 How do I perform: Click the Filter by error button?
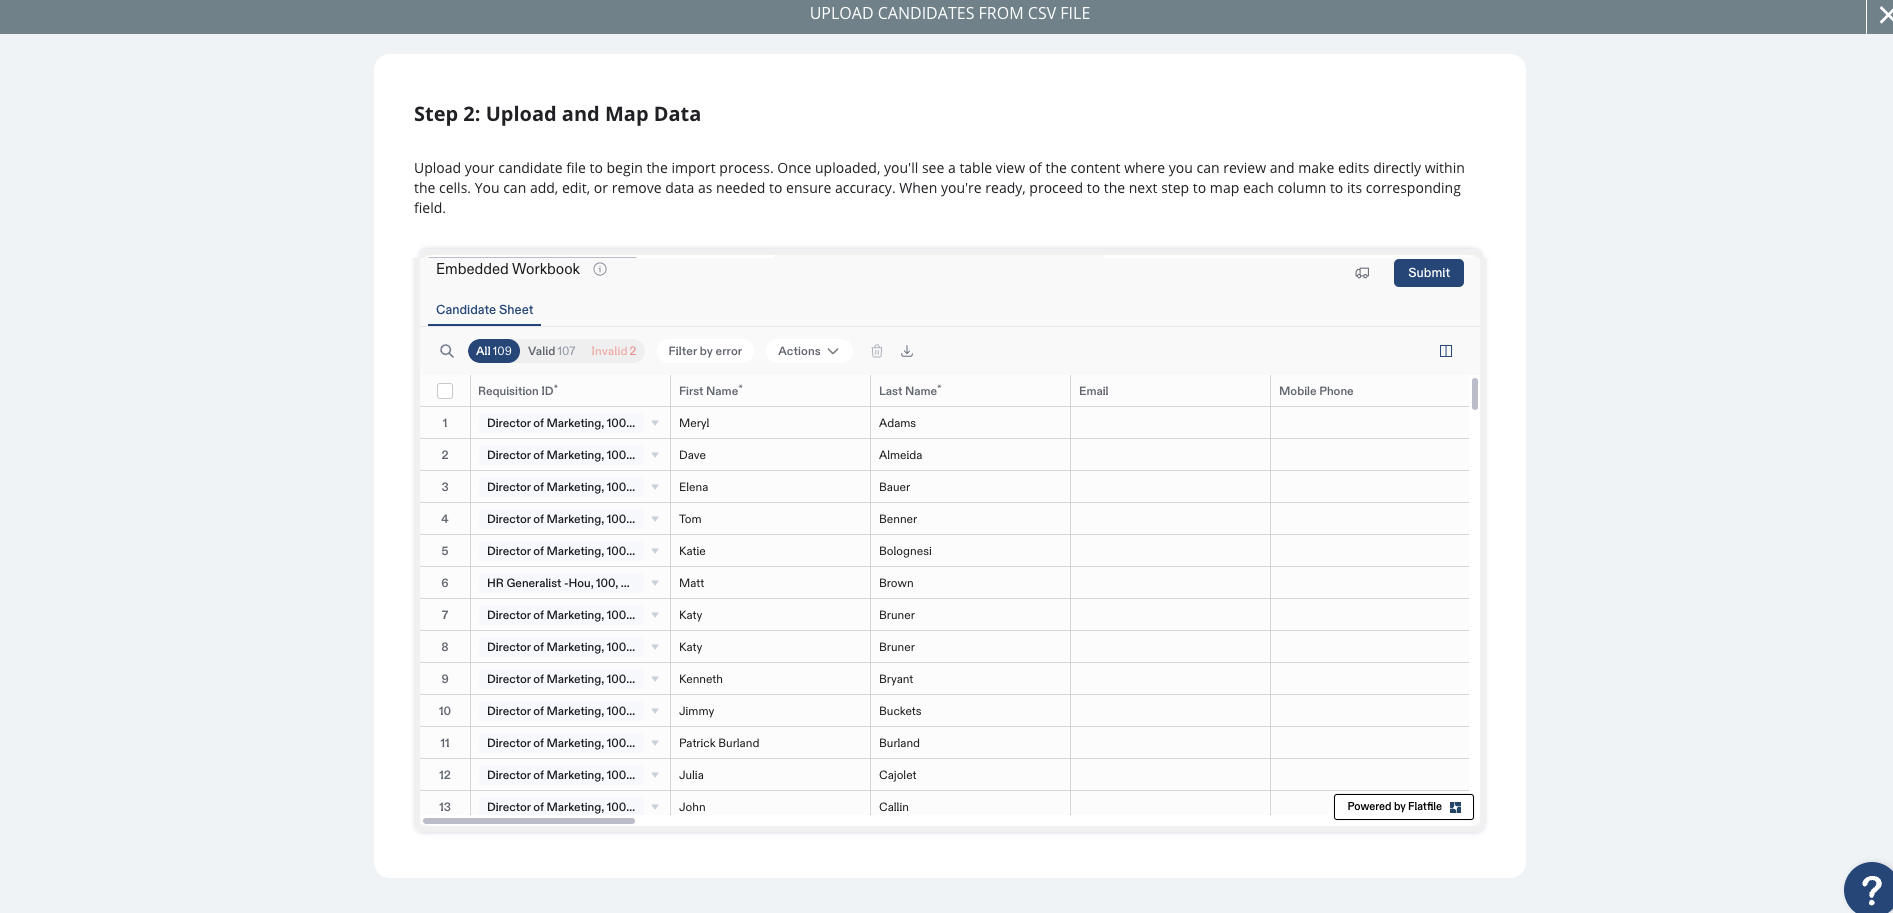705,351
